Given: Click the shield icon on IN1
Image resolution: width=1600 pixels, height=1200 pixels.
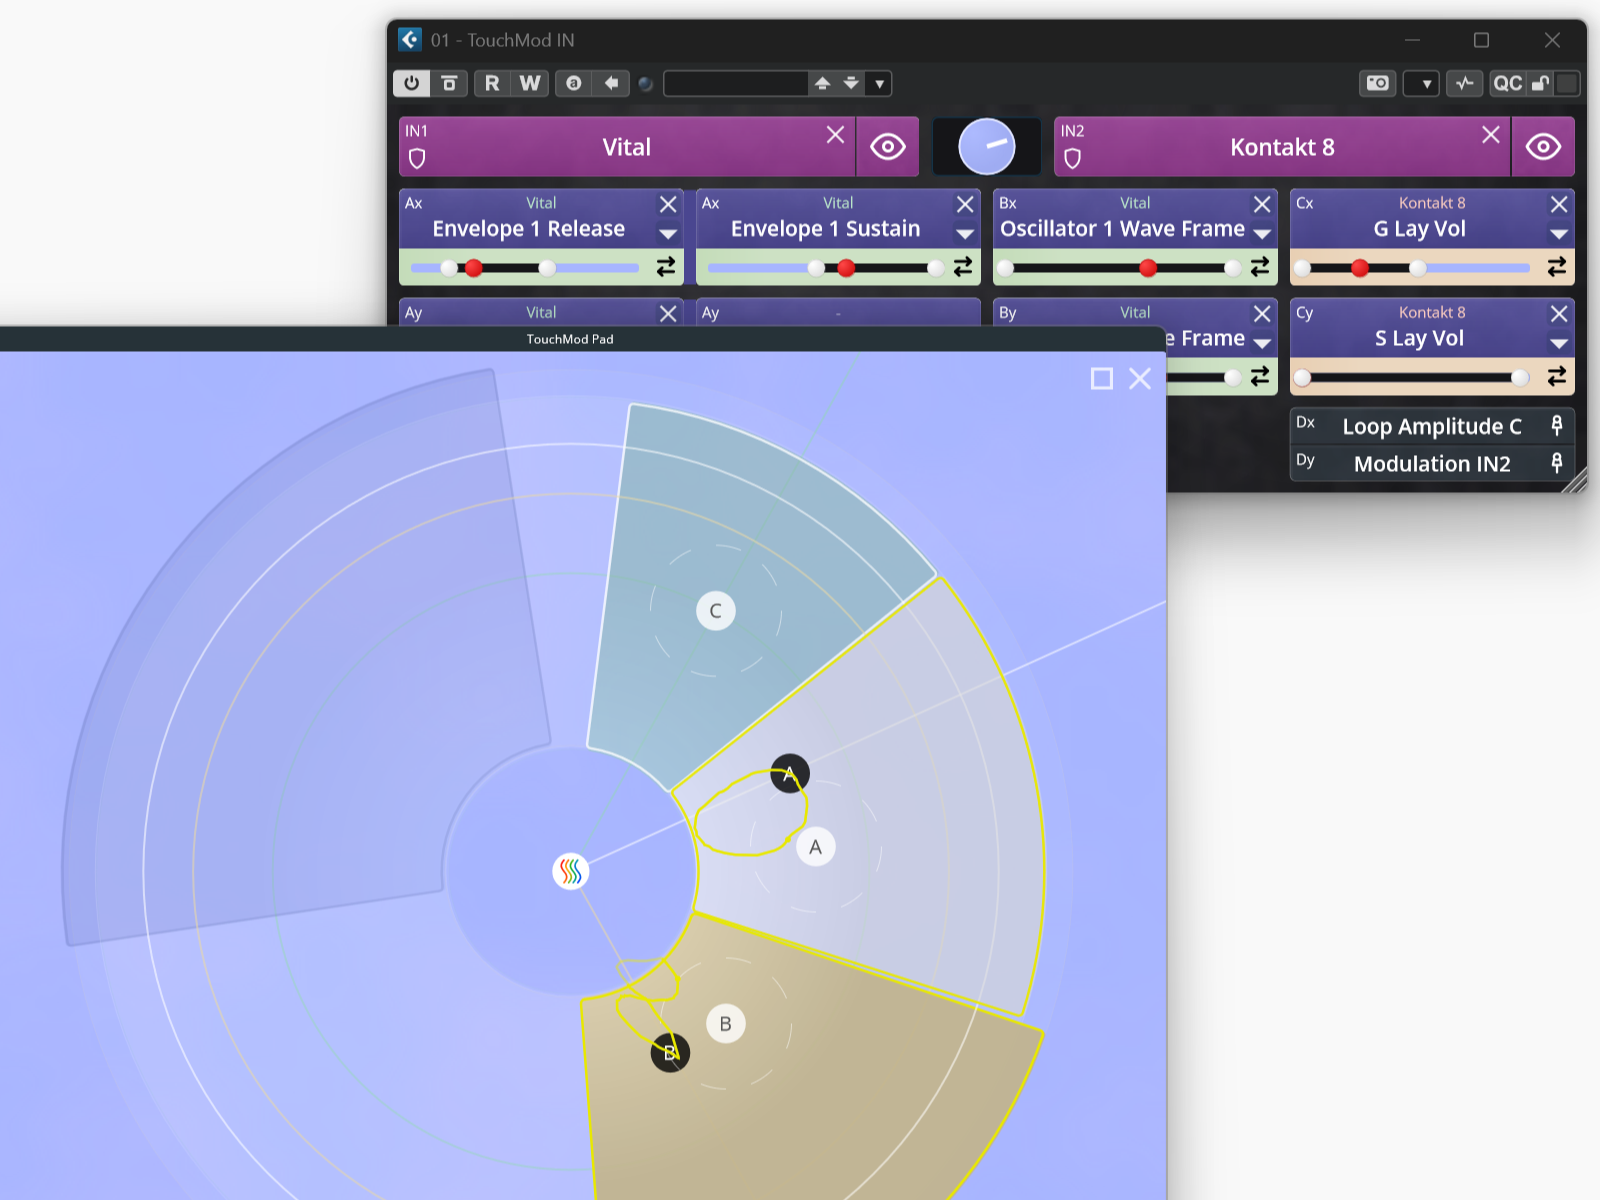Looking at the screenshot, I should [418, 158].
